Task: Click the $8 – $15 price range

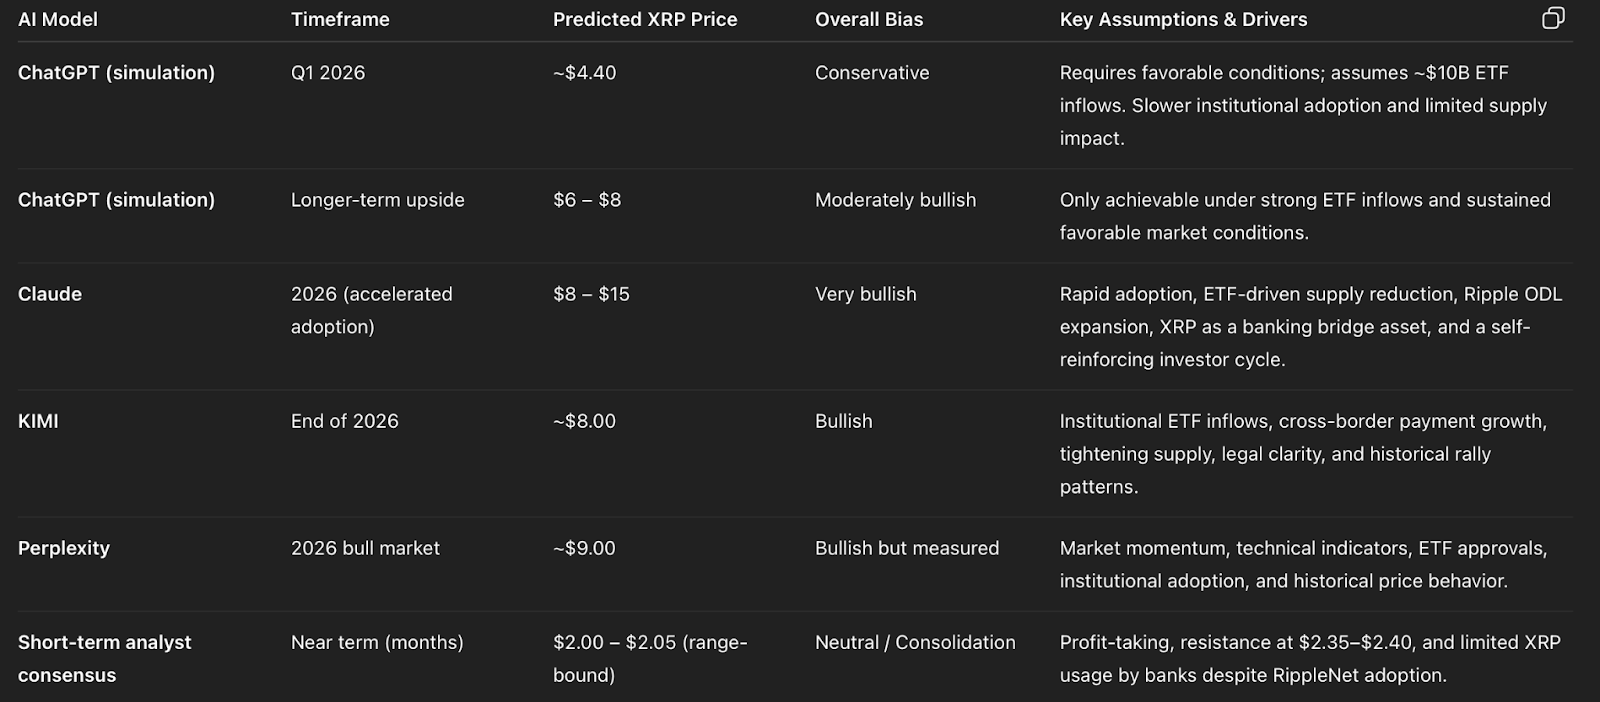Action: (x=591, y=294)
